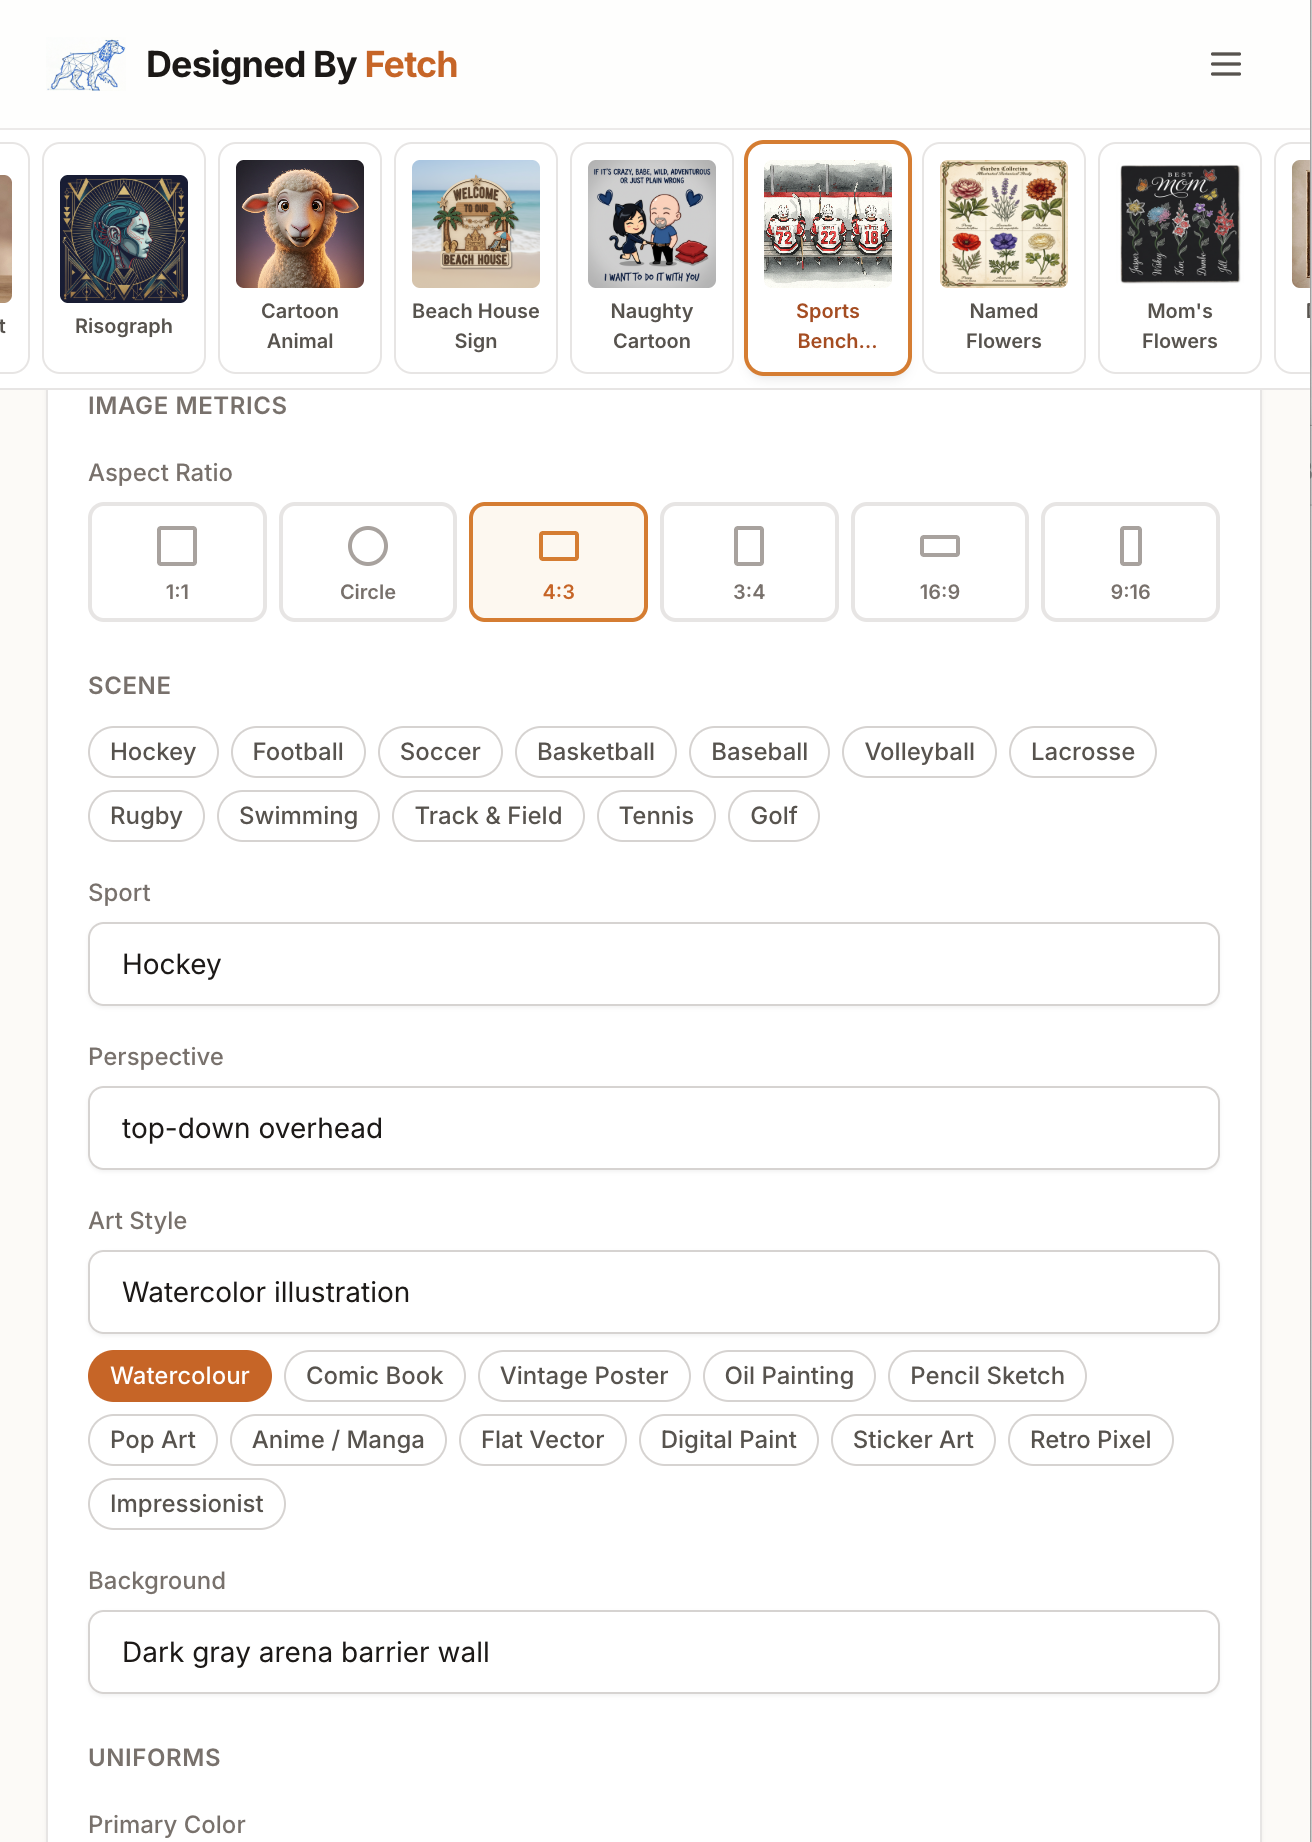Switch aspect ratio to 3:4

pos(749,562)
